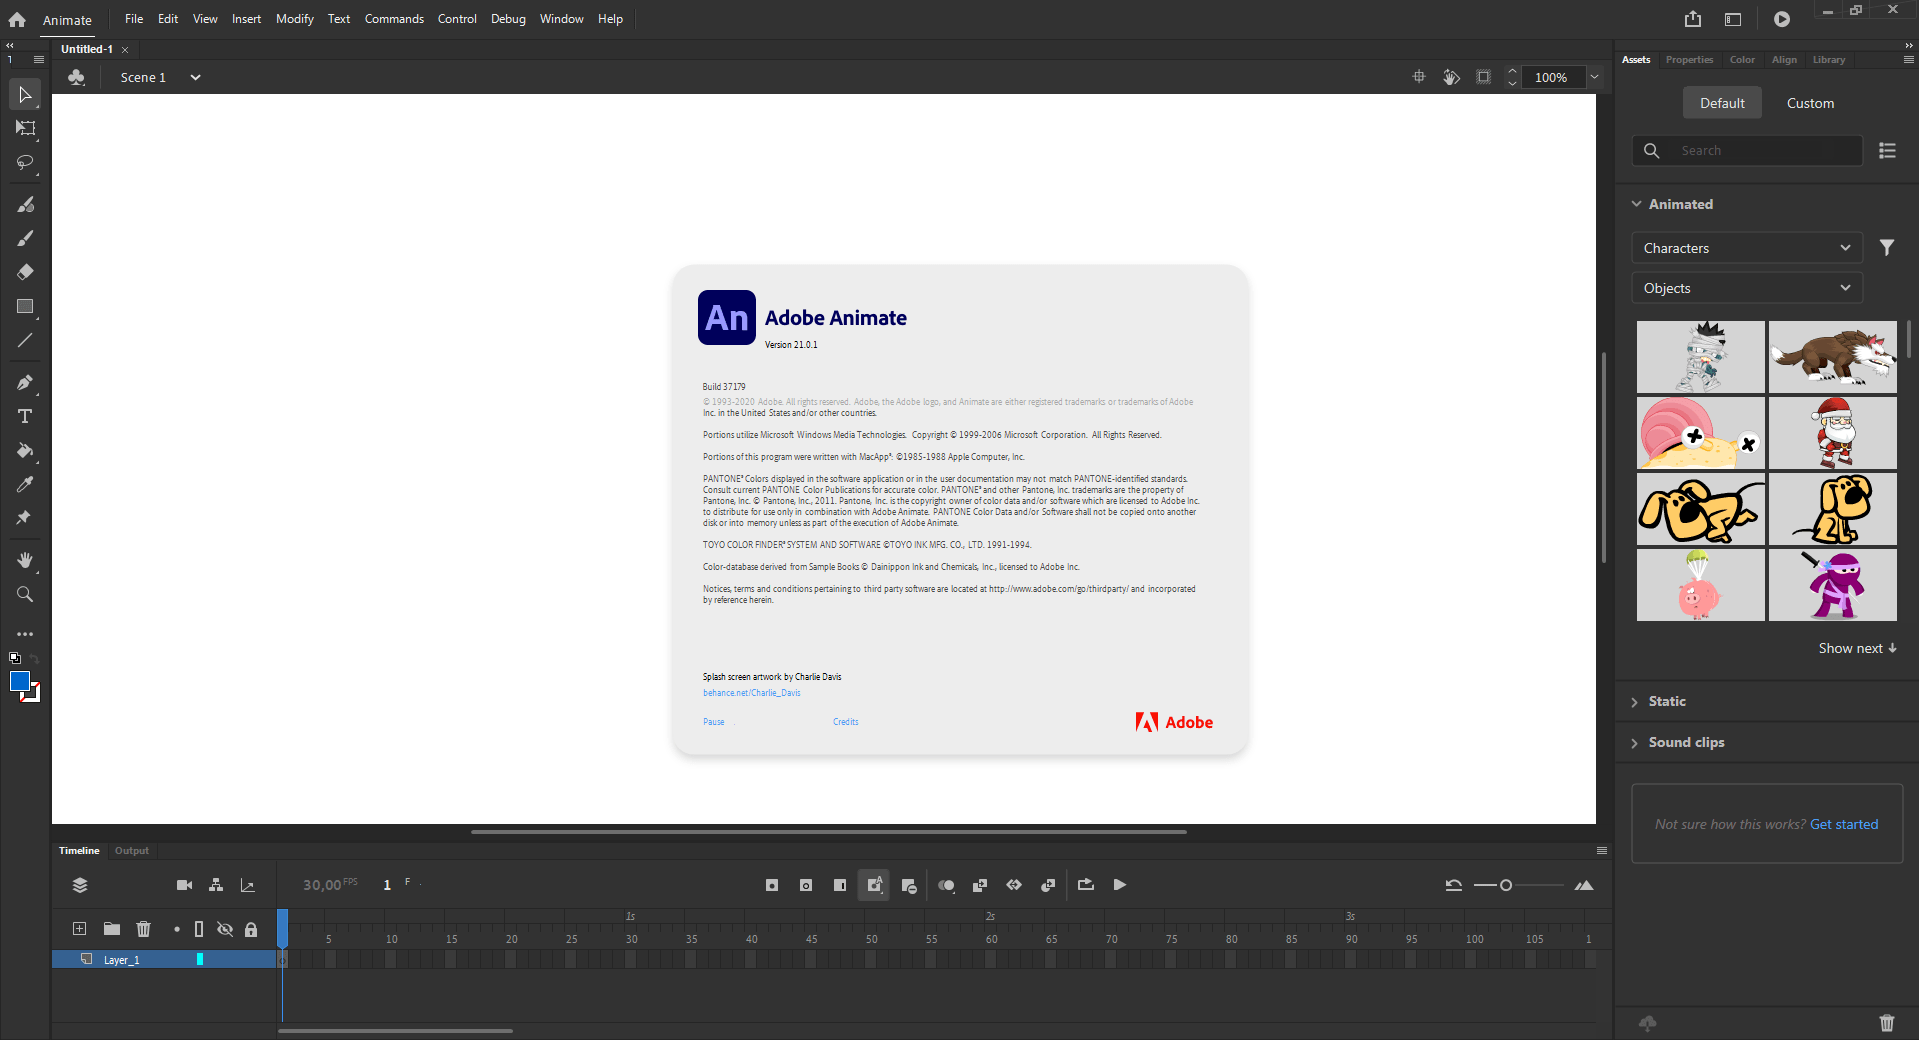The image size is (1919, 1040).
Task: Open the Modify menu
Action: (x=295, y=19)
